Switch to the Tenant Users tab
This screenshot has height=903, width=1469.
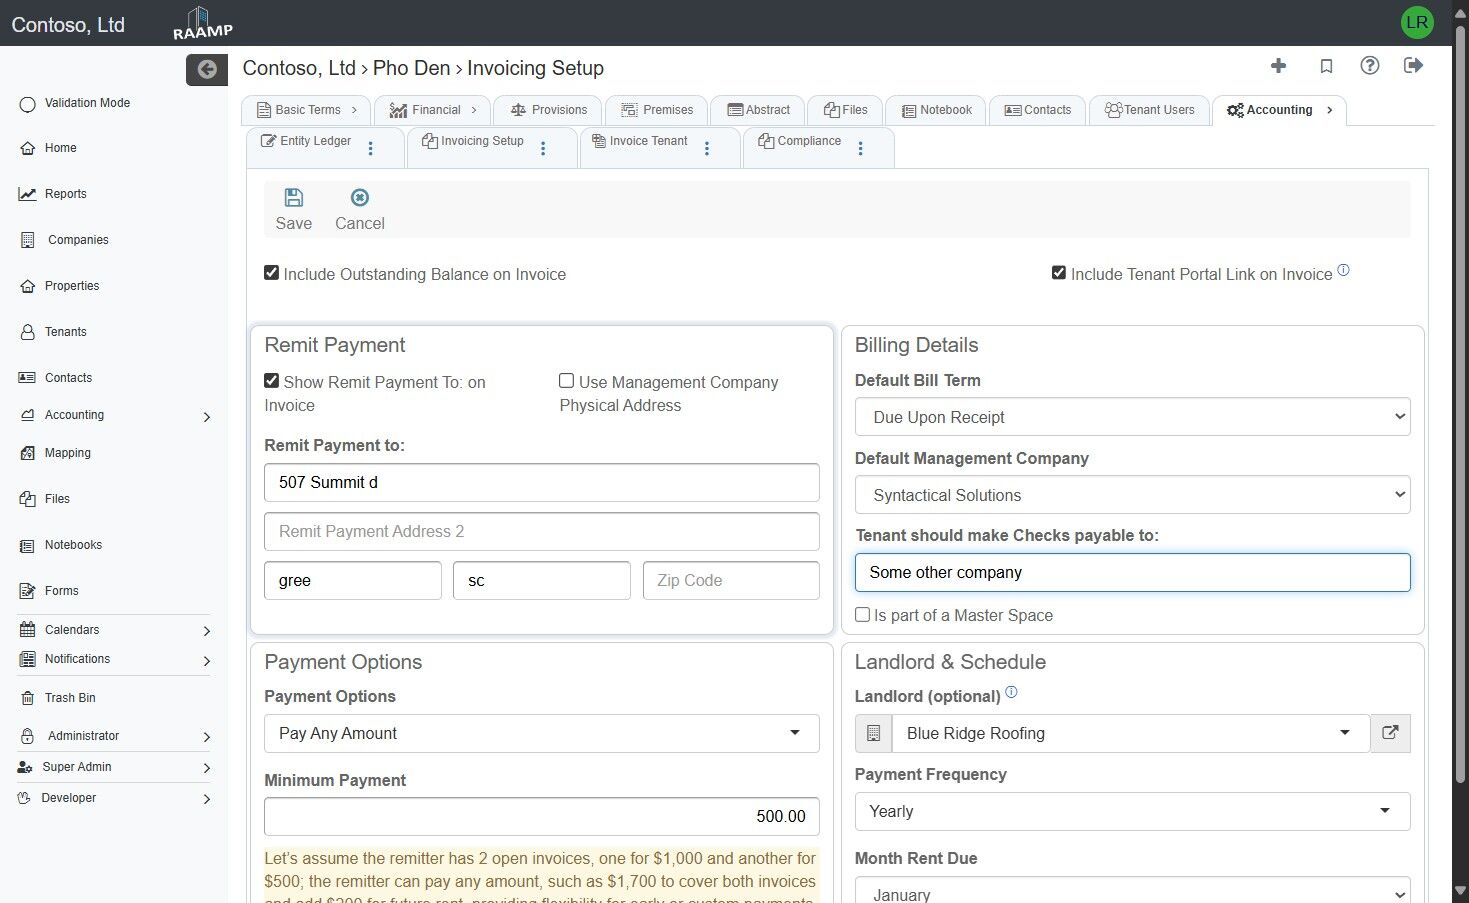coord(1149,110)
